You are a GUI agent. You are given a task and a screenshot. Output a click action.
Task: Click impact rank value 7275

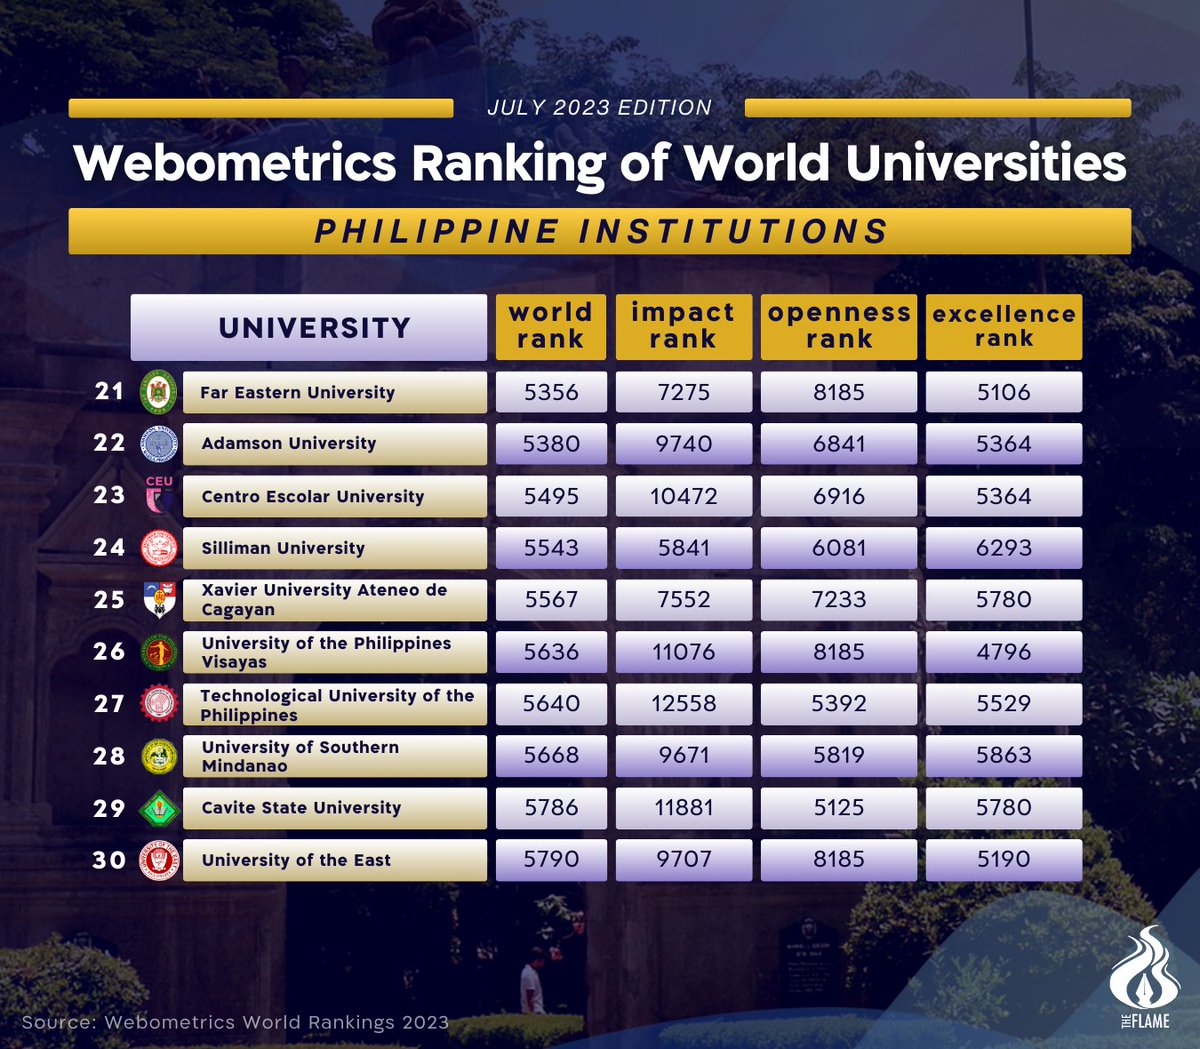coord(683,392)
